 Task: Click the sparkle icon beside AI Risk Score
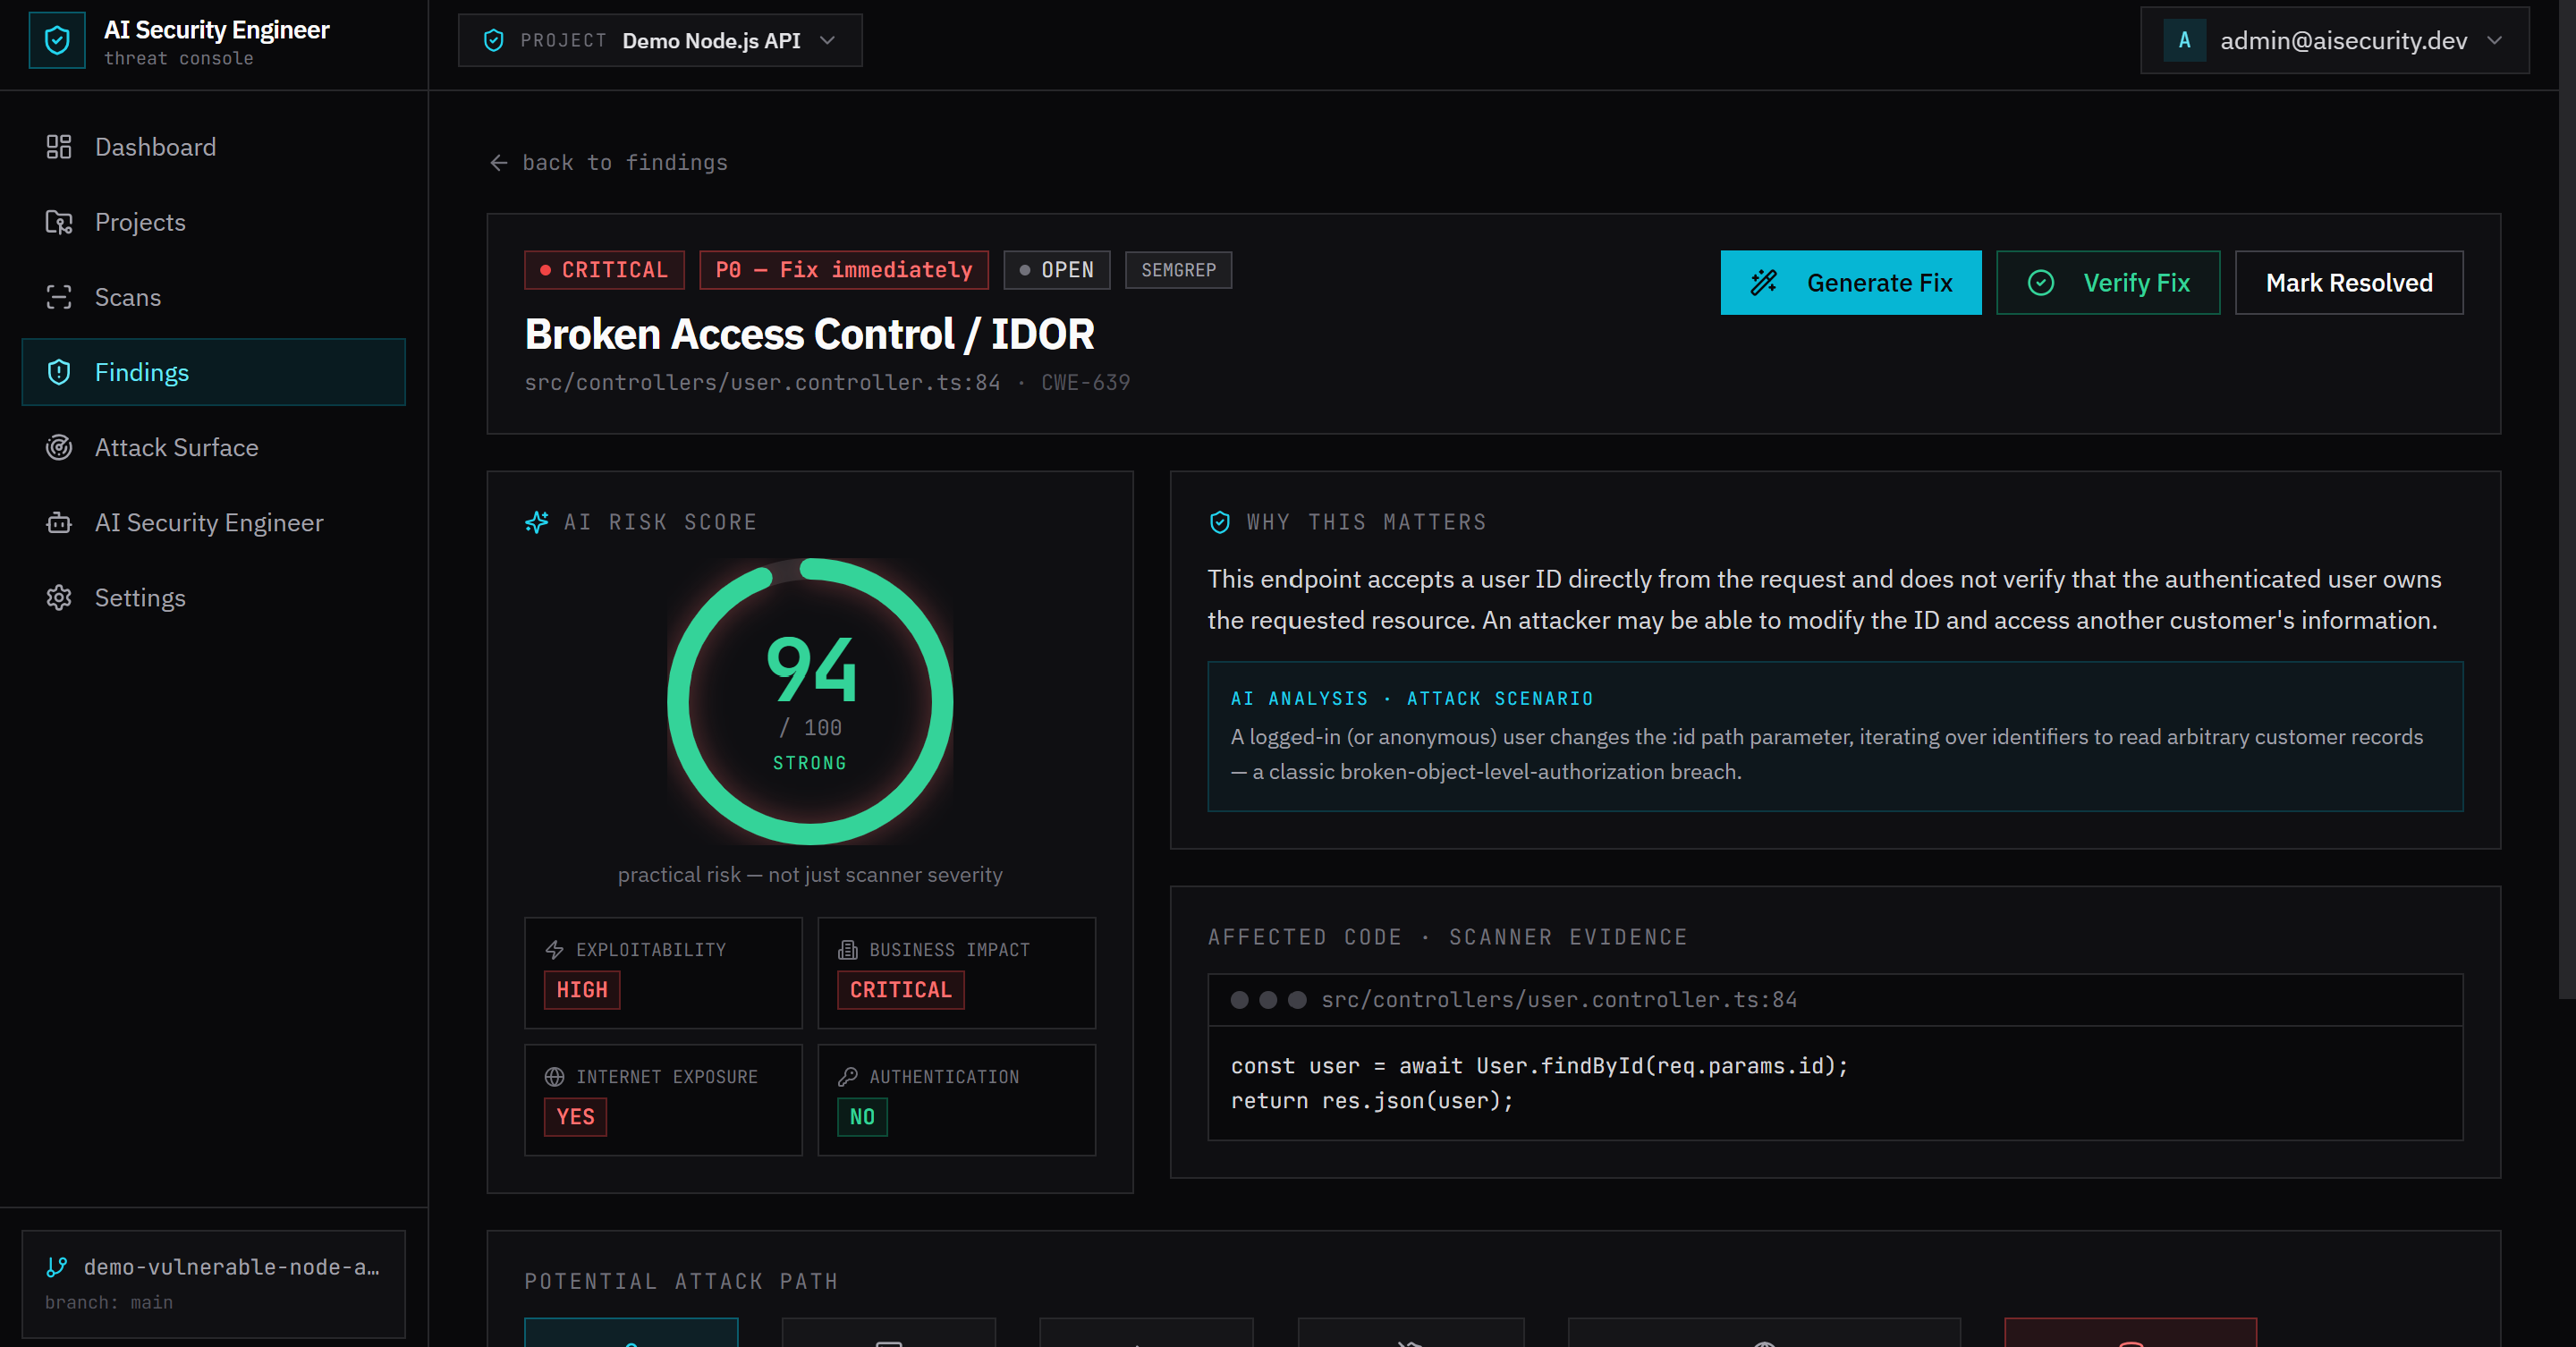click(x=537, y=522)
